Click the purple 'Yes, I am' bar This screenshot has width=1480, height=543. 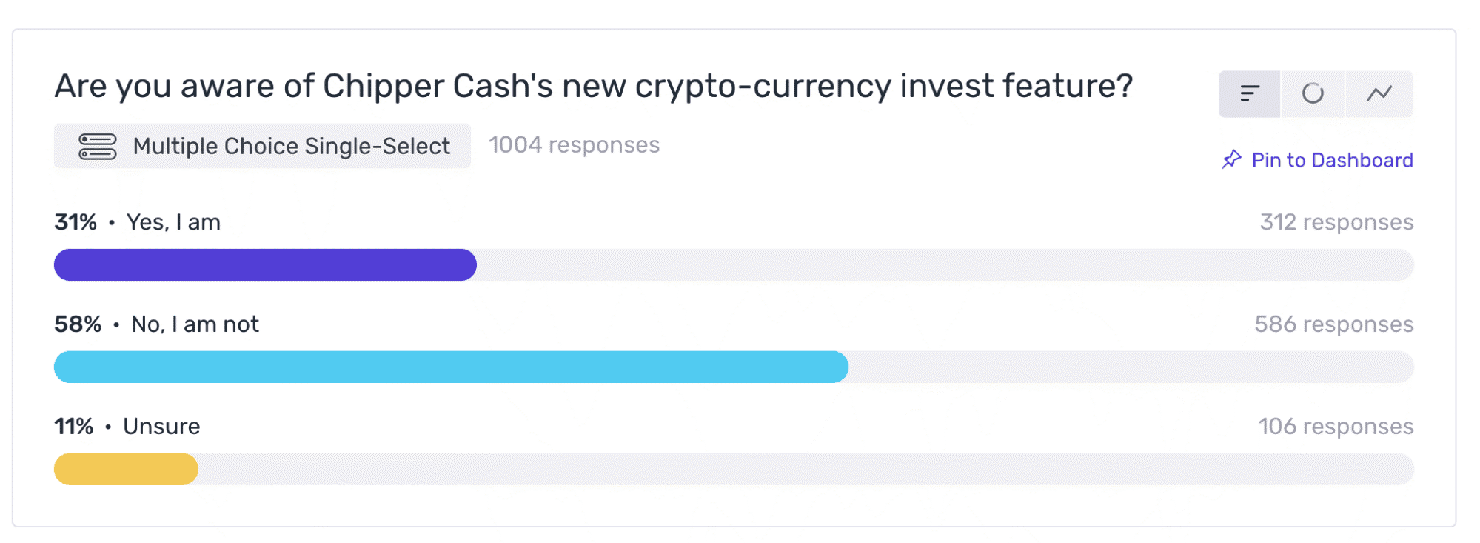[265, 265]
